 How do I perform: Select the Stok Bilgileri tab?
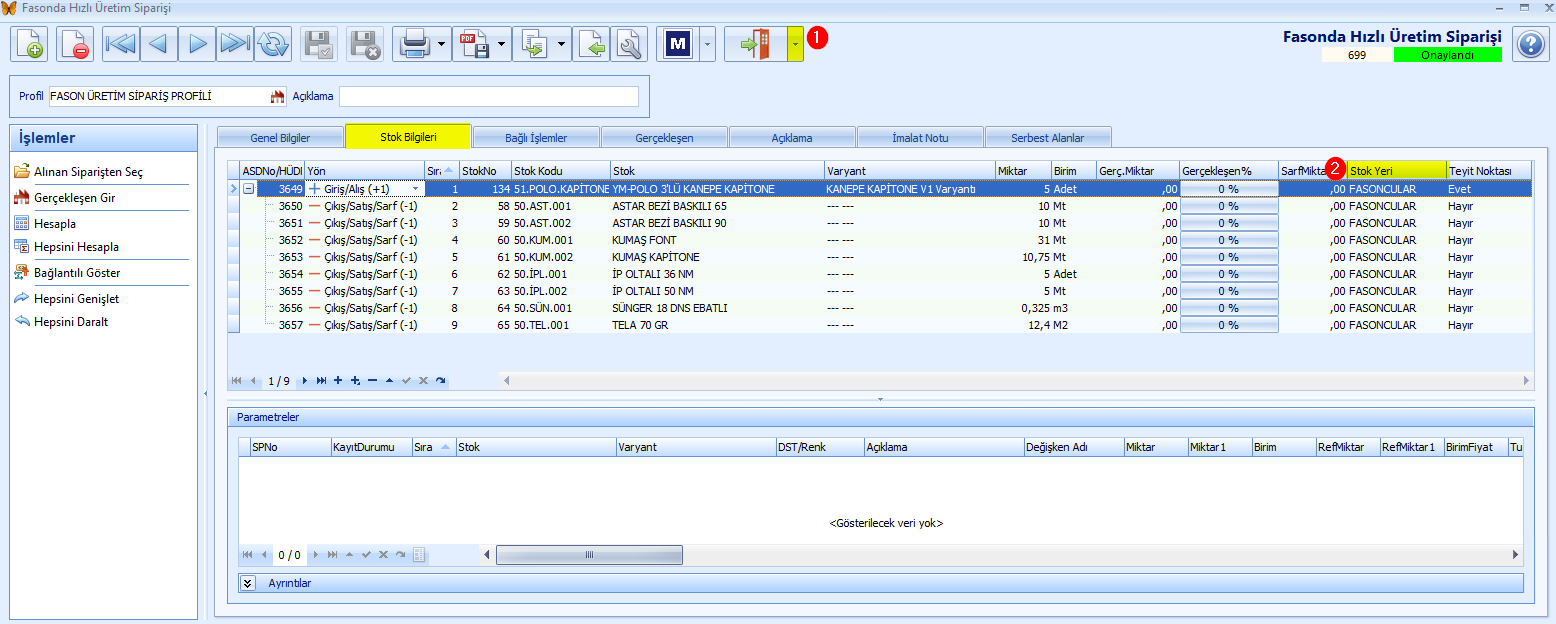[x=408, y=137]
